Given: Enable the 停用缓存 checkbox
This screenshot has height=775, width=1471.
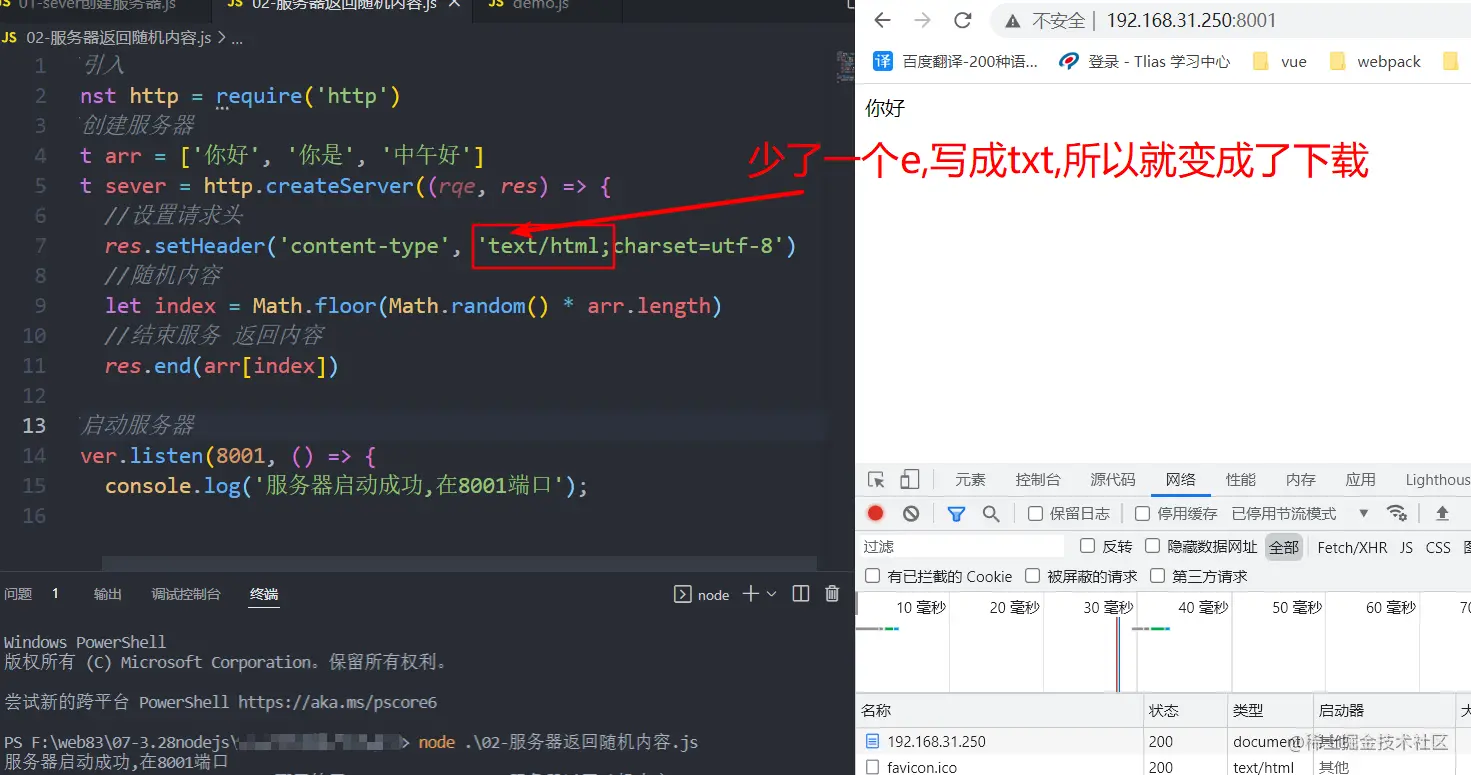Looking at the screenshot, I should coord(1142,513).
